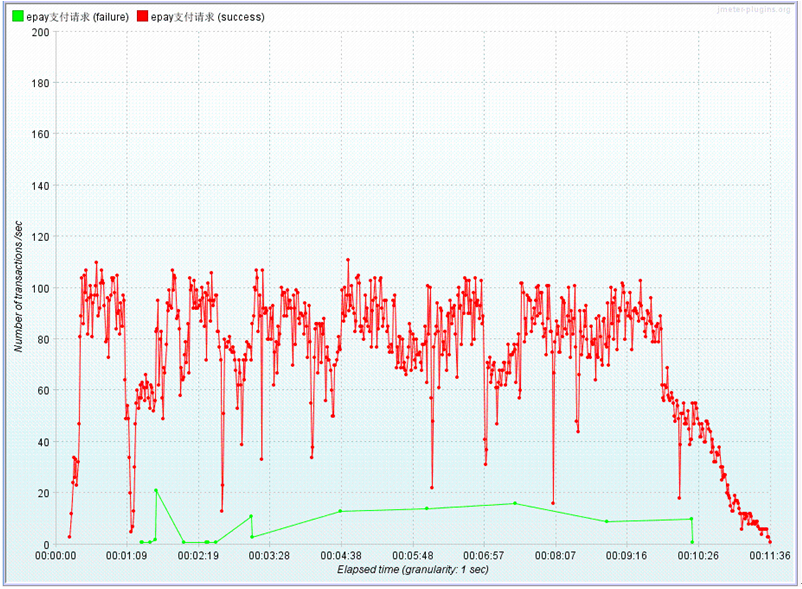
Task: Click the y-axis label 160
Action: (x=40, y=134)
